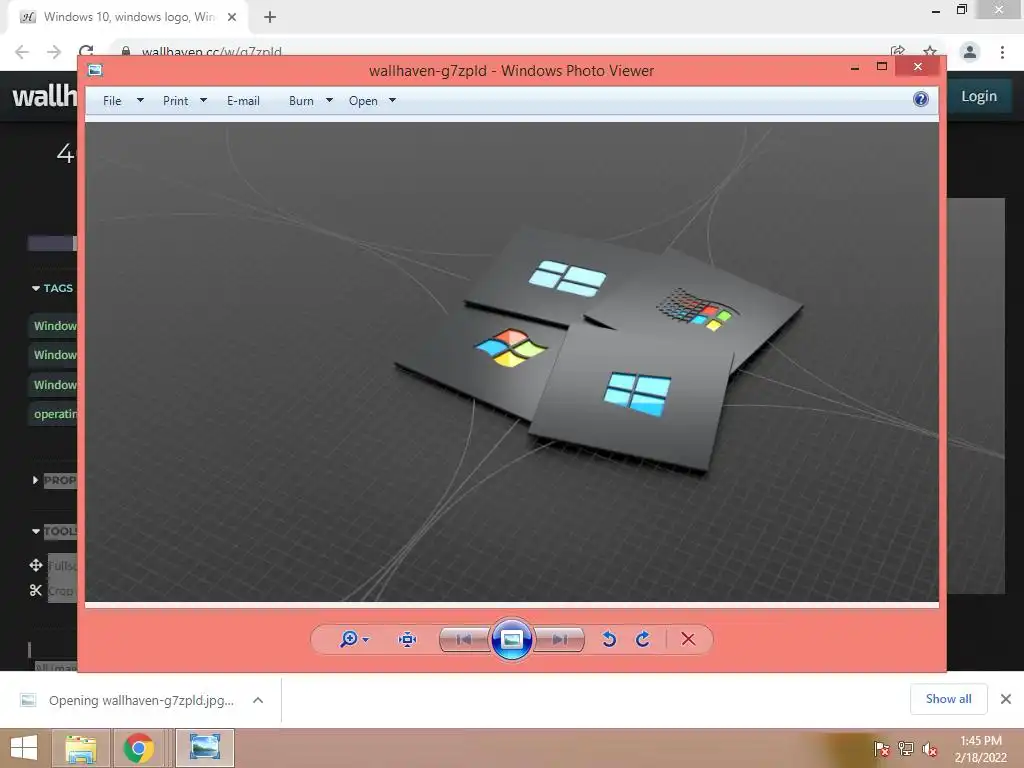
Task: Collapse the TOOLS section
Action: pos(54,531)
